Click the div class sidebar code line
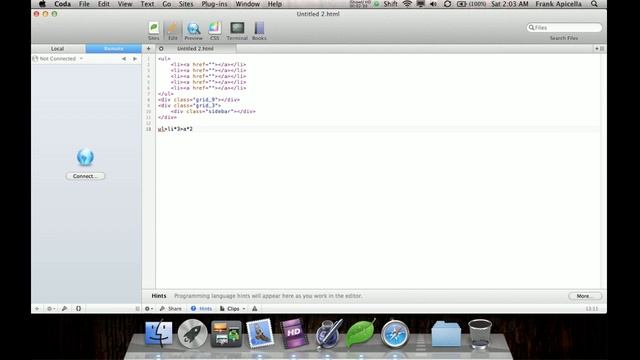Image resolution: width=640 pixels, height=360 pixels. click(x=213, y=111)
